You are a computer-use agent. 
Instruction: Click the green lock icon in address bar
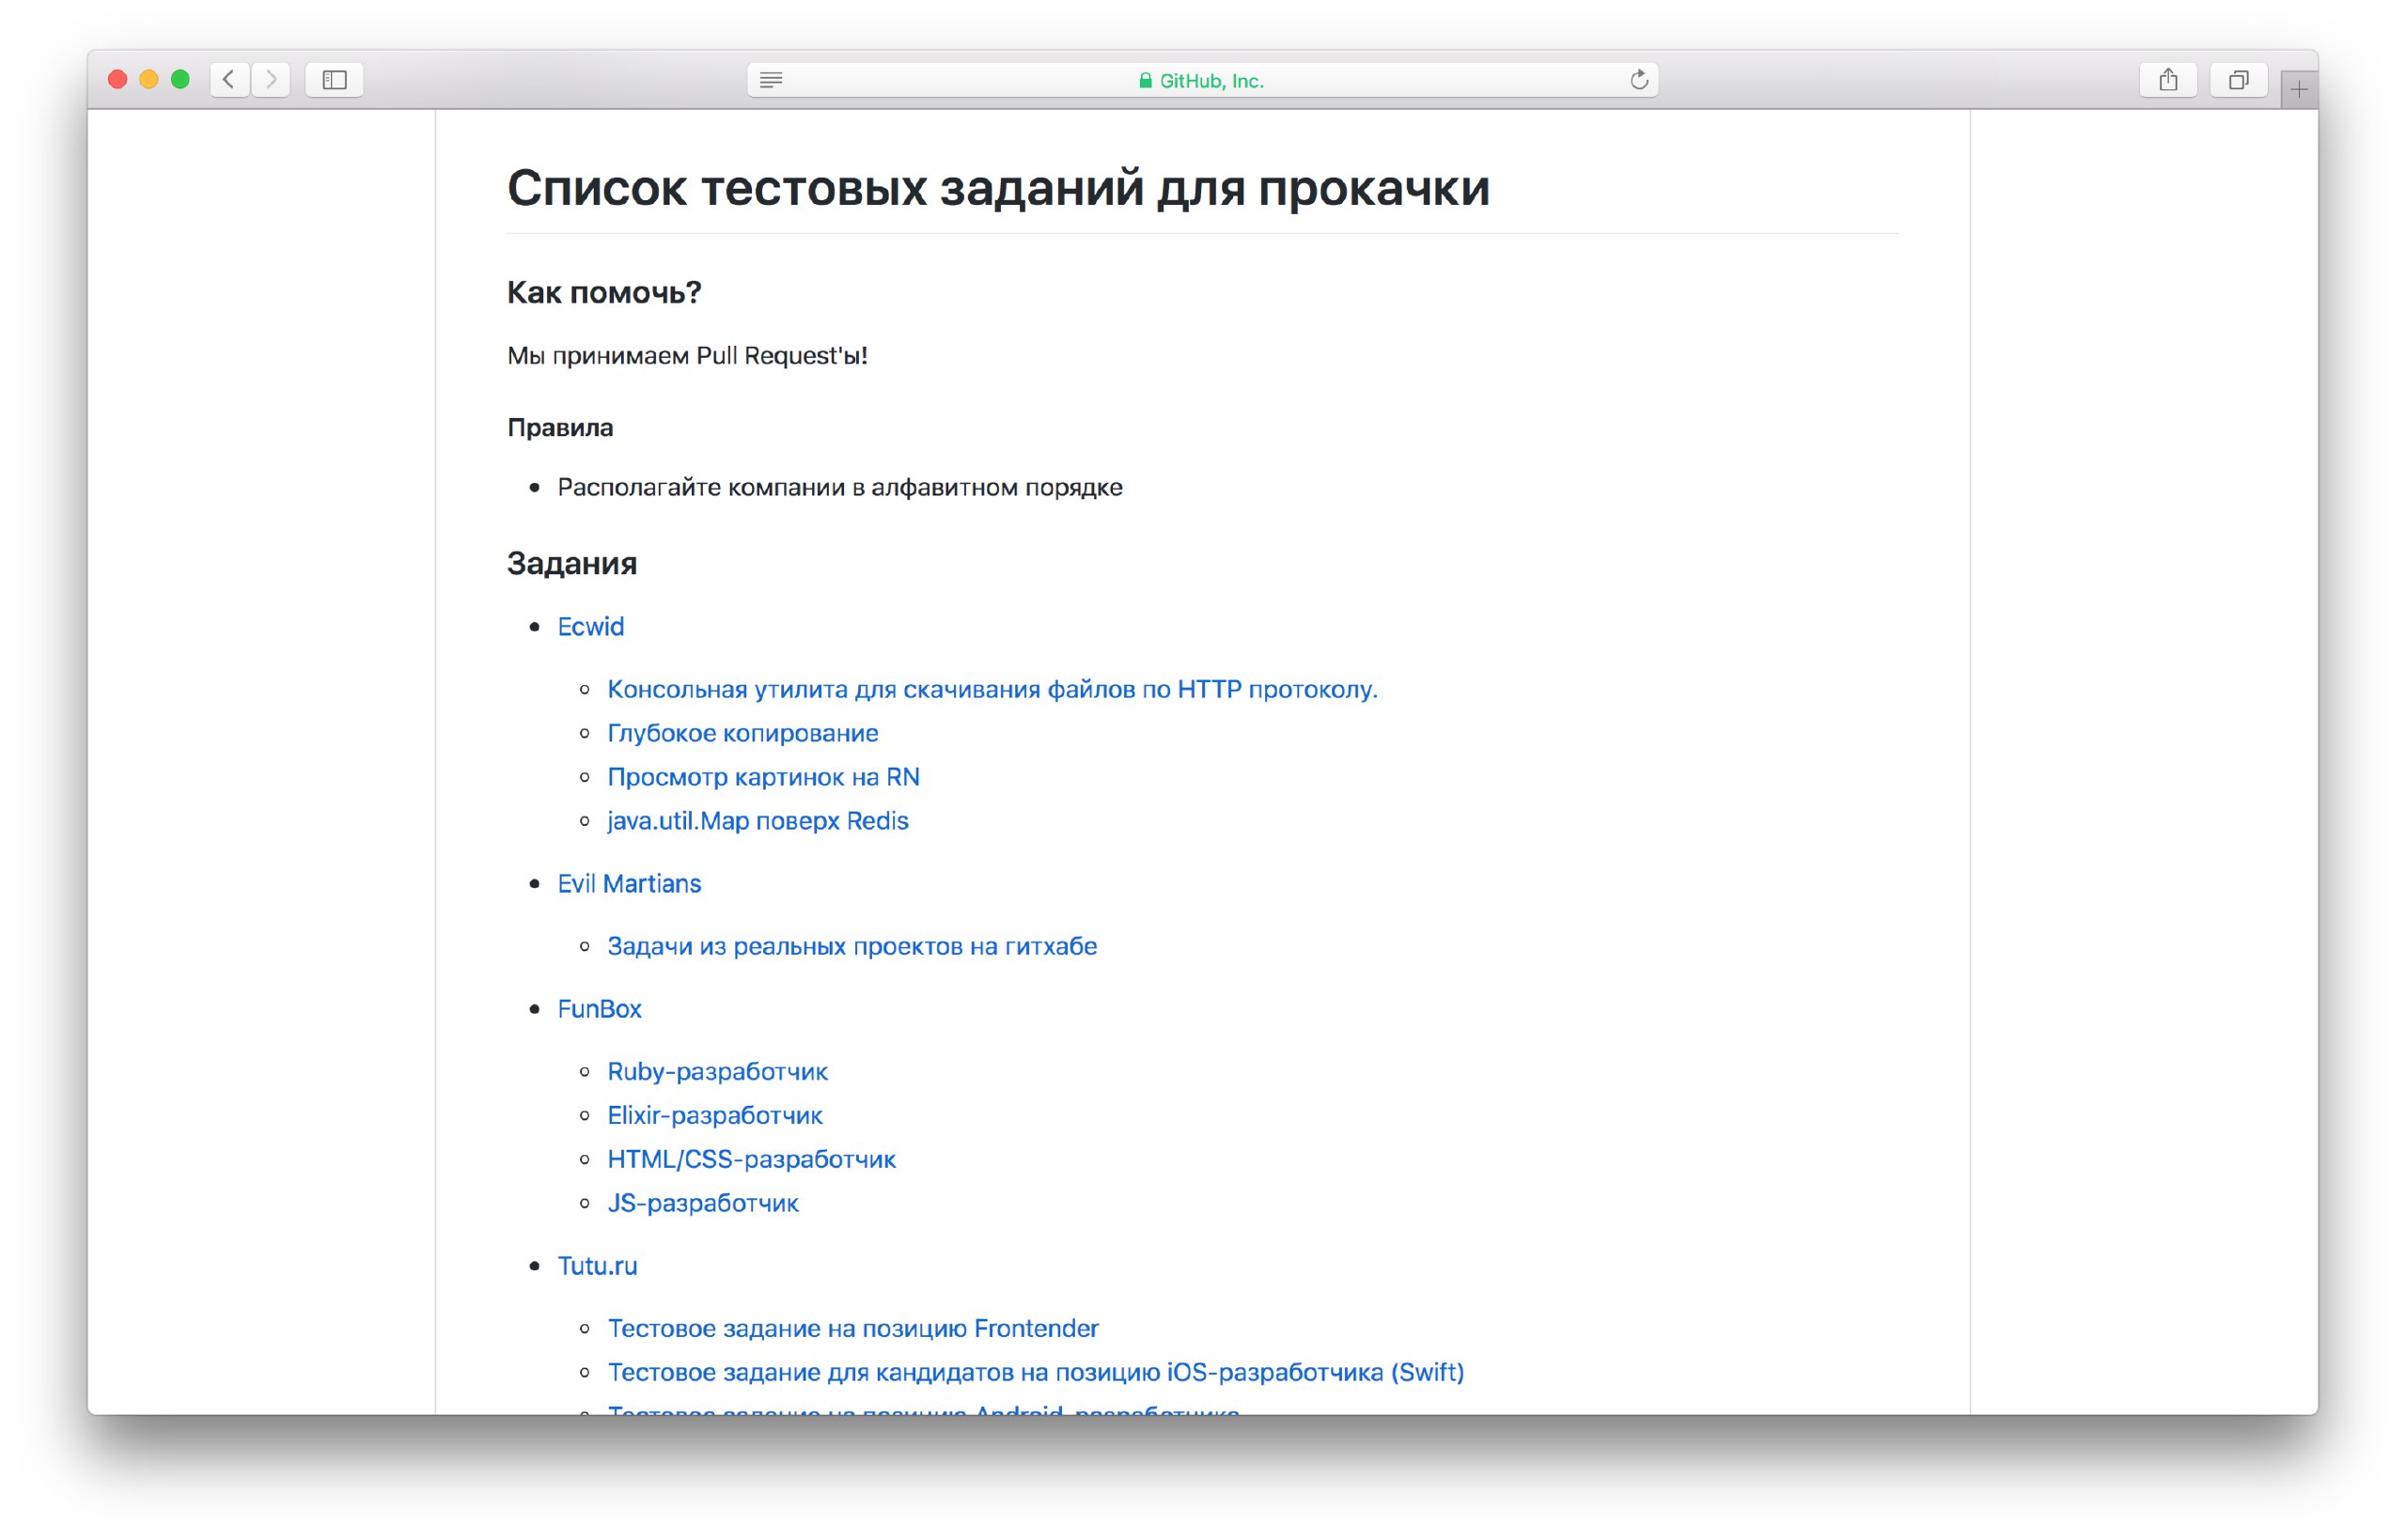pos(1145,81)
